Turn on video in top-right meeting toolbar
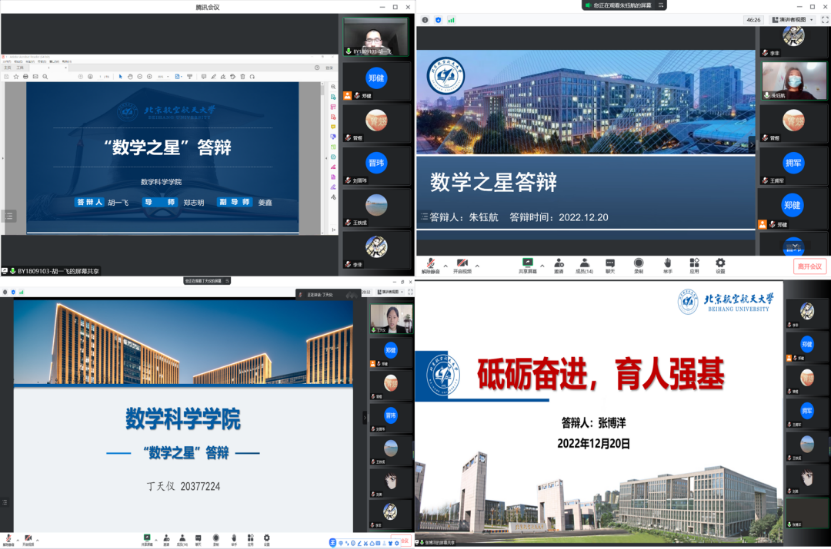831x549 pixels. coord(461,264)
